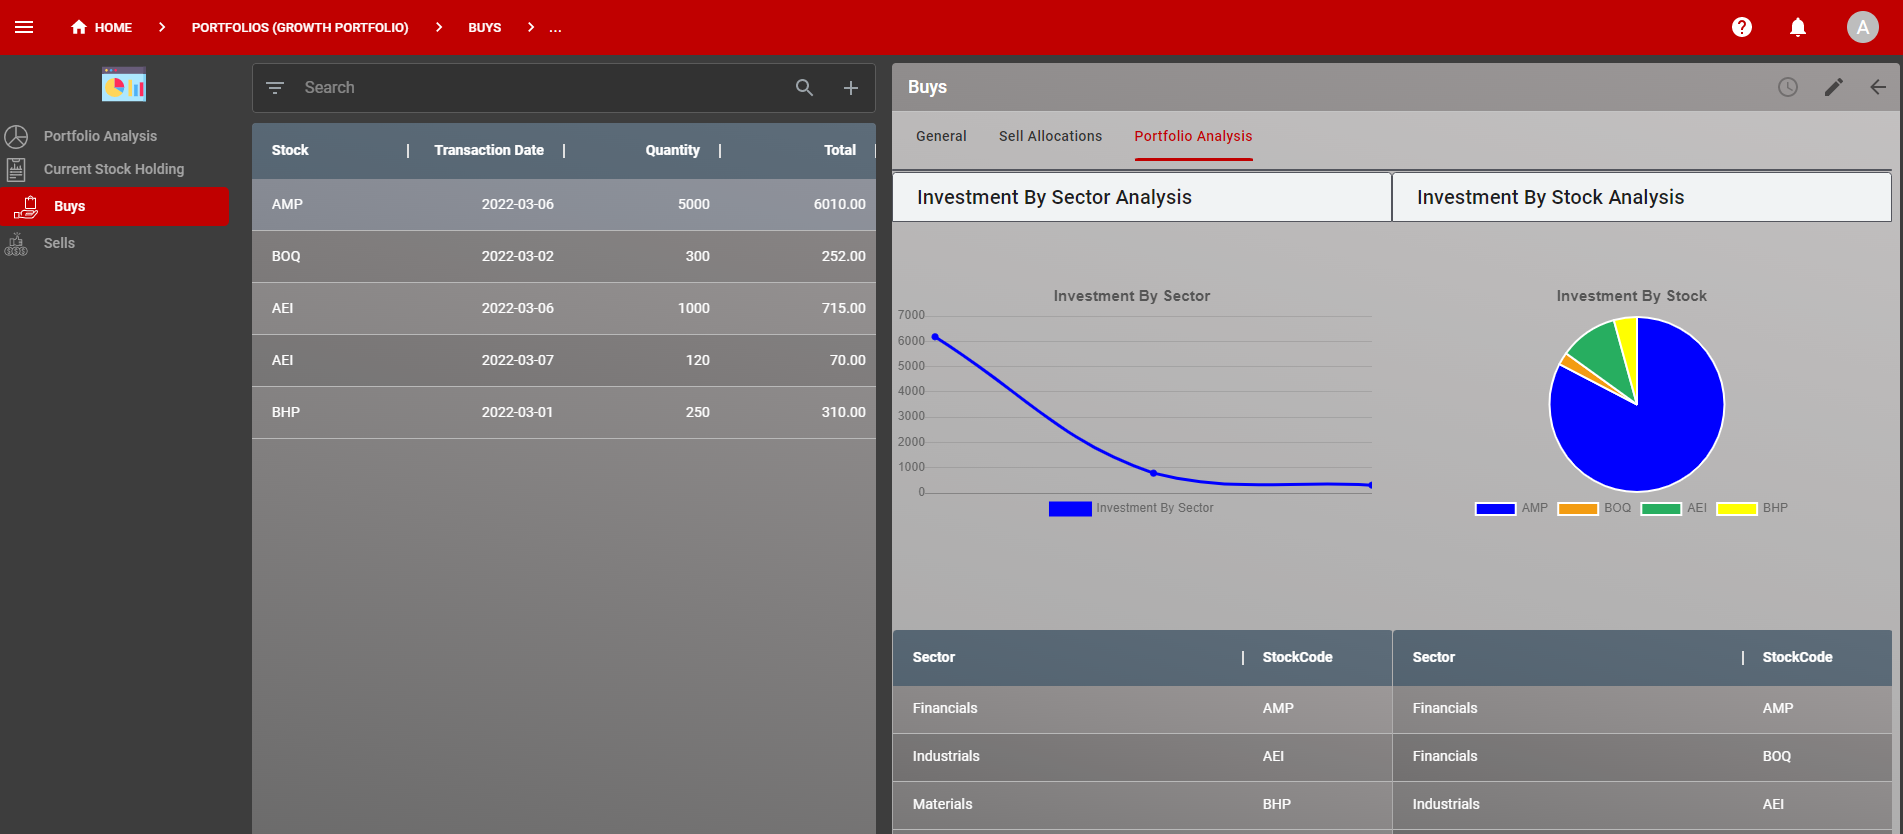This screenshot has height=834, width=1903.
Task: Click the Current Stock Holding report icon
Action: (x=16, y=169)
